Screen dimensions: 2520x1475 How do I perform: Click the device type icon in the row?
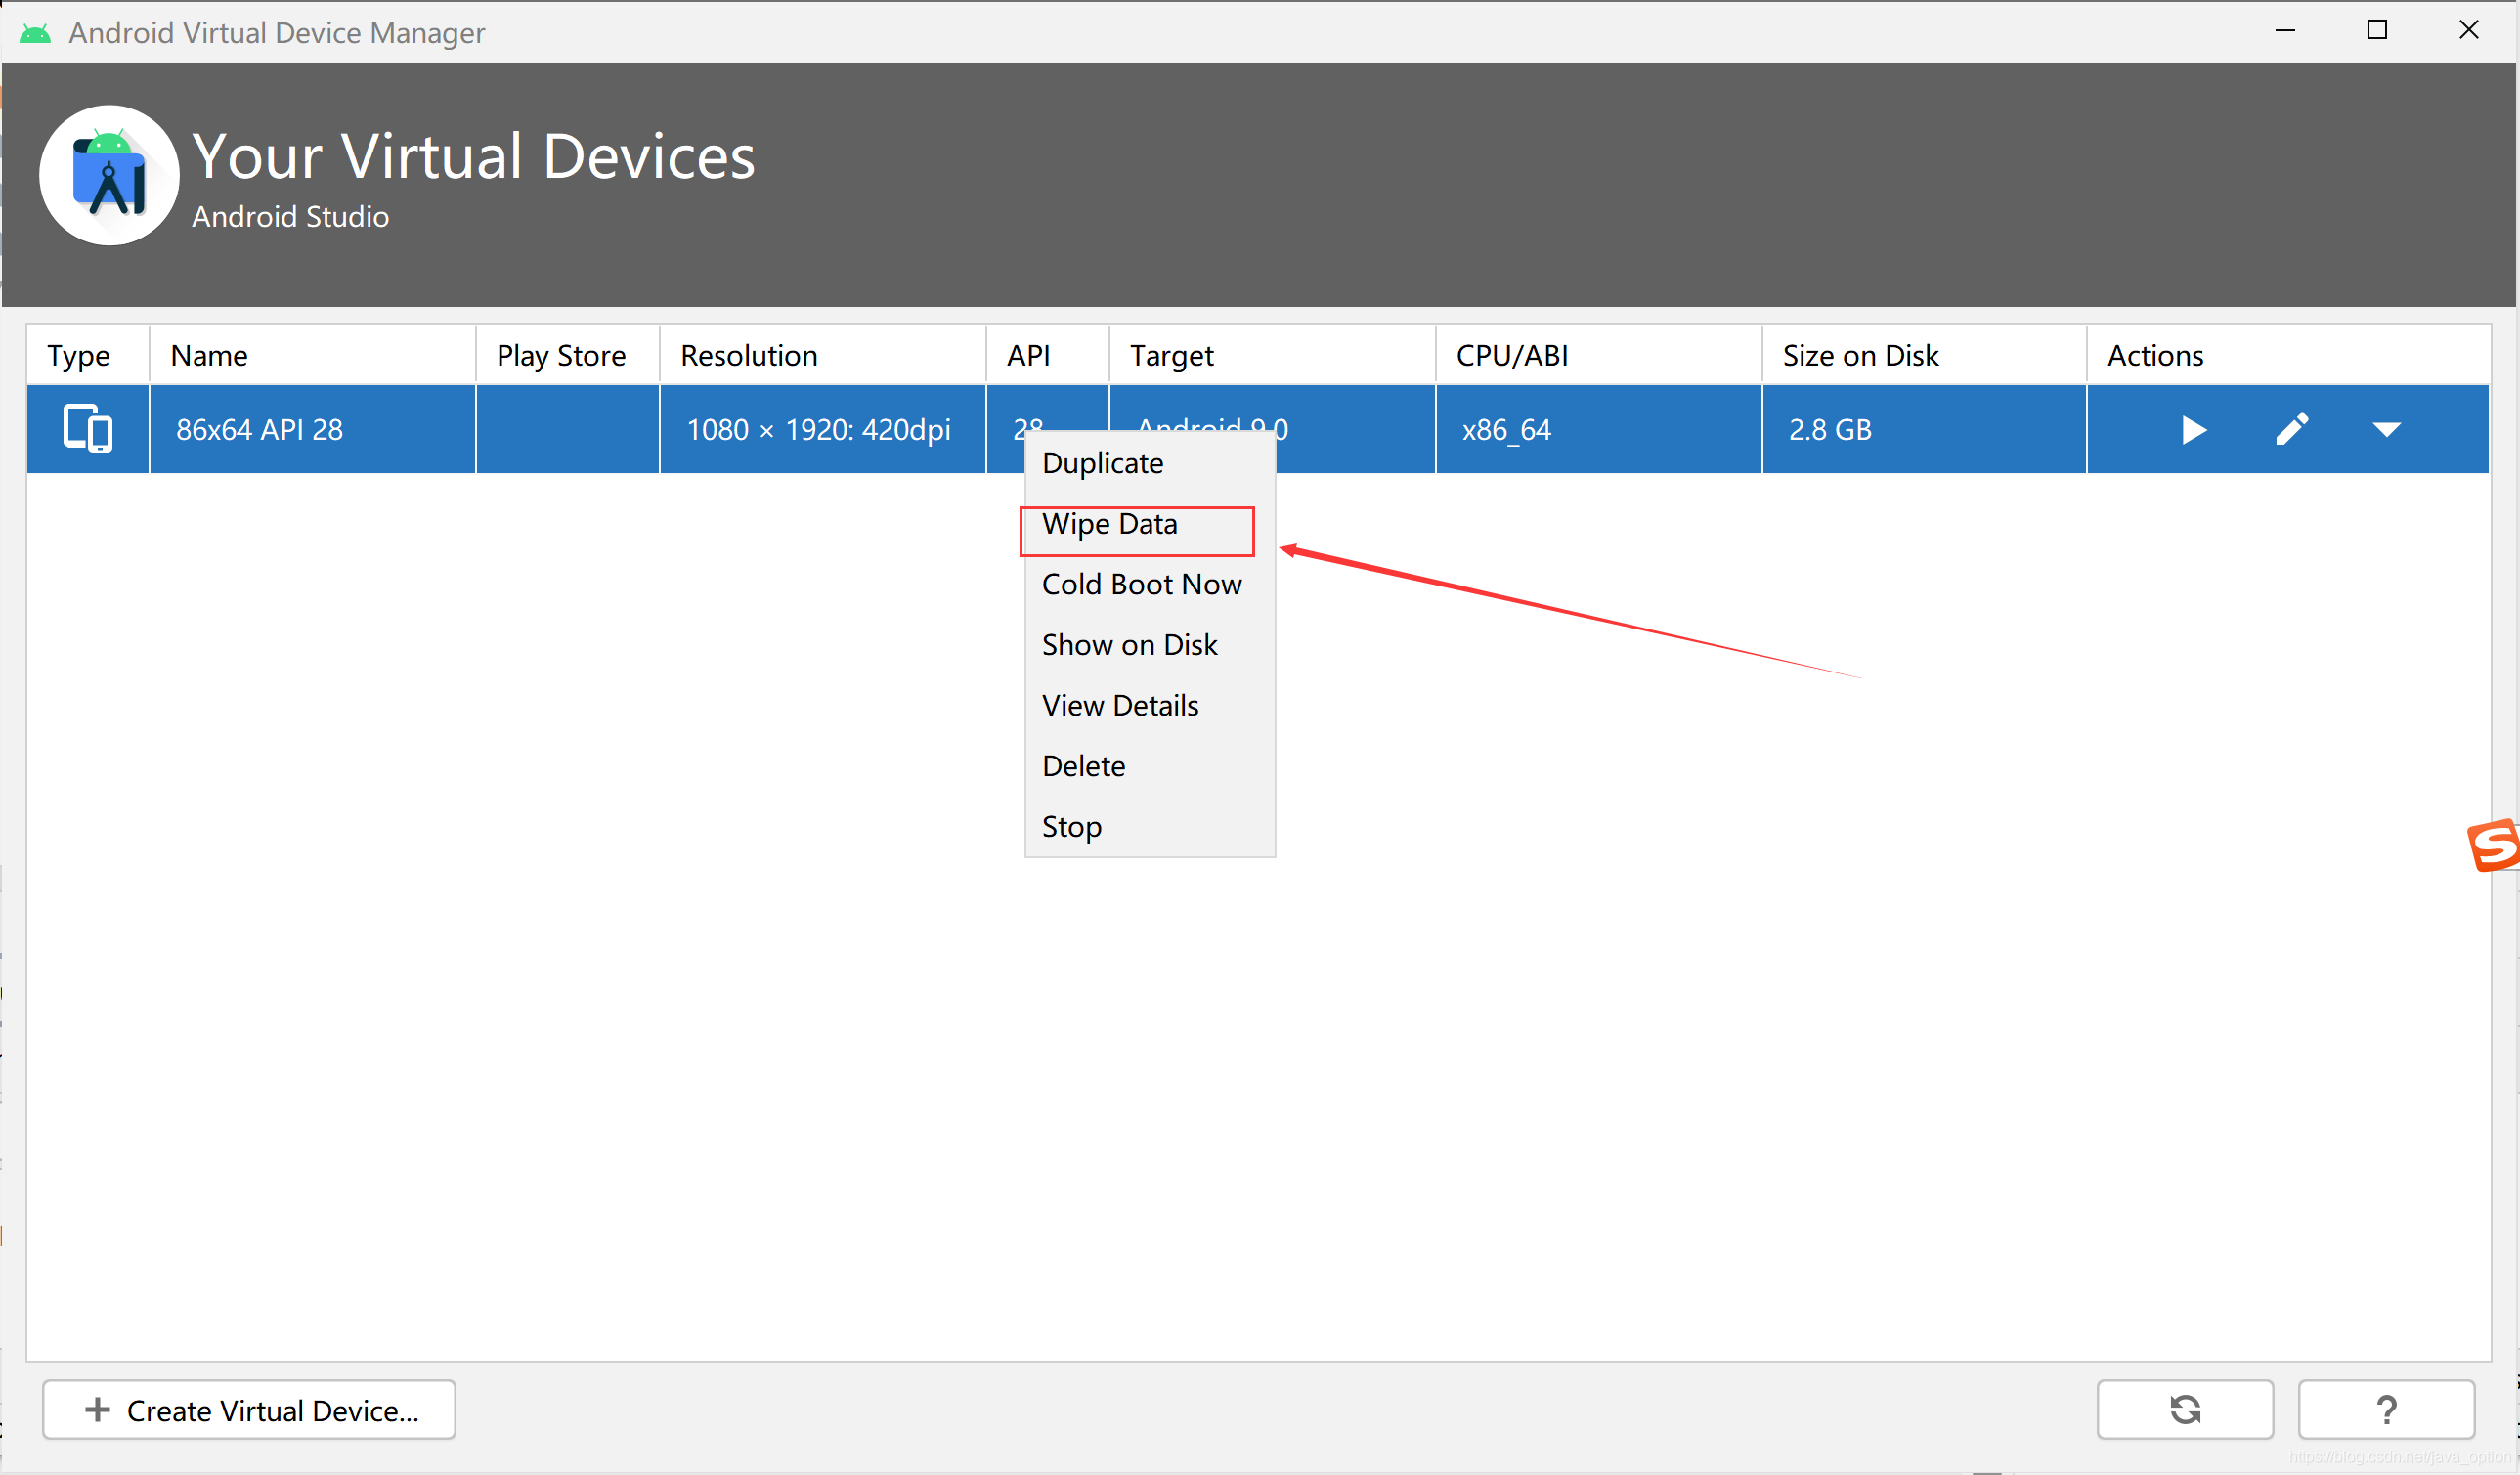[x=87, y=429]
